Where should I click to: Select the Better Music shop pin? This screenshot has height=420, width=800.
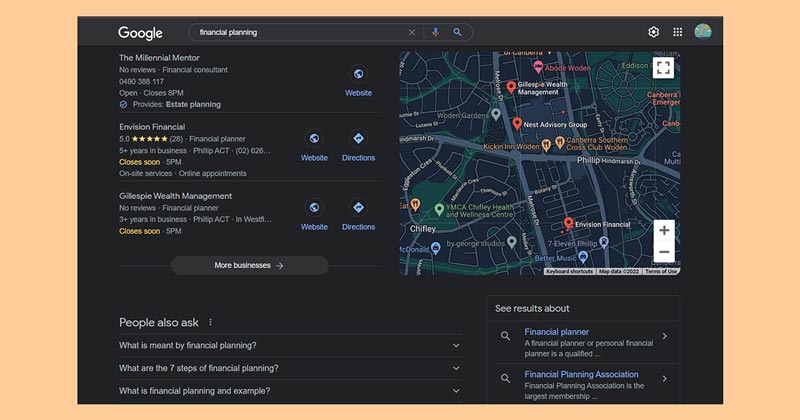click(x=583, y=257)
